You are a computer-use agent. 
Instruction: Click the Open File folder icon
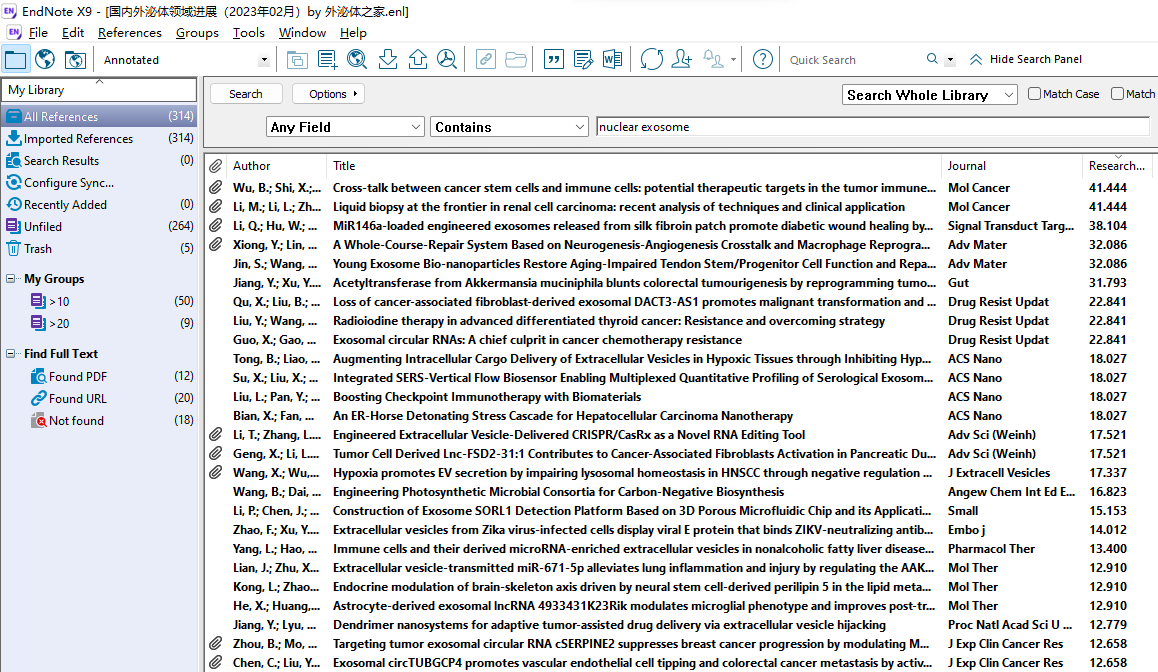click(515, 59)
